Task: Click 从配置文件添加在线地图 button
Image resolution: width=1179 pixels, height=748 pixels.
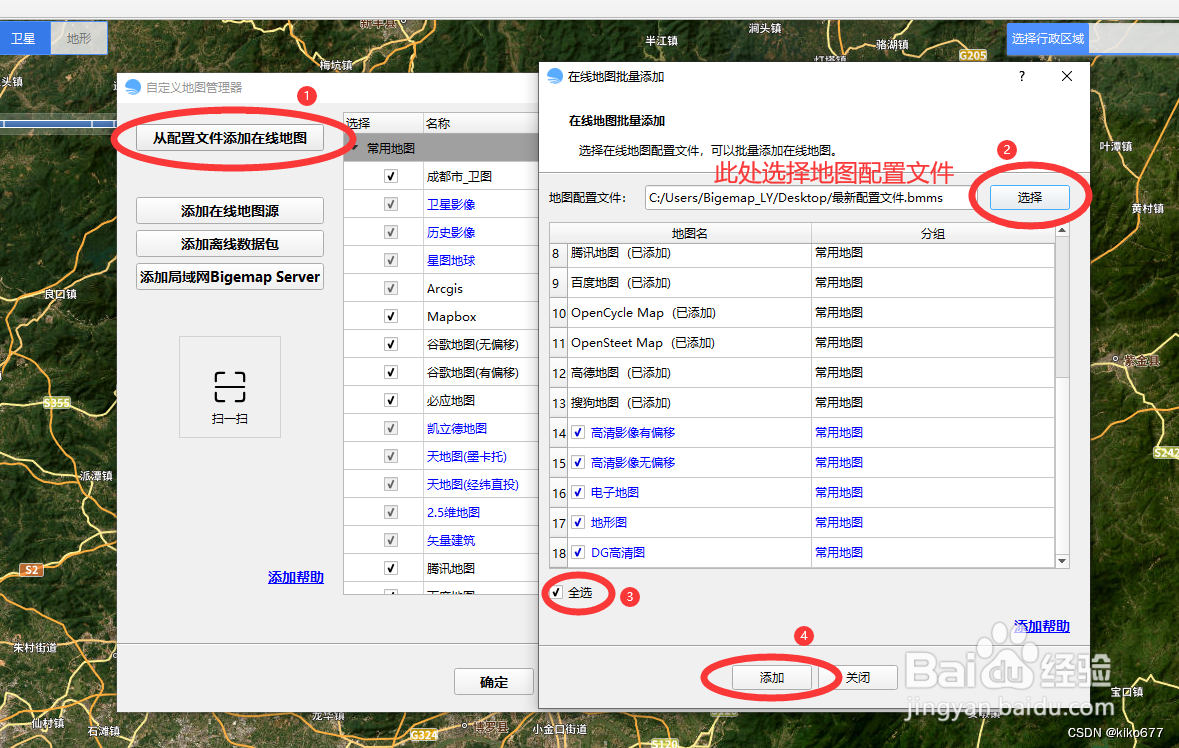Action: 229,137
